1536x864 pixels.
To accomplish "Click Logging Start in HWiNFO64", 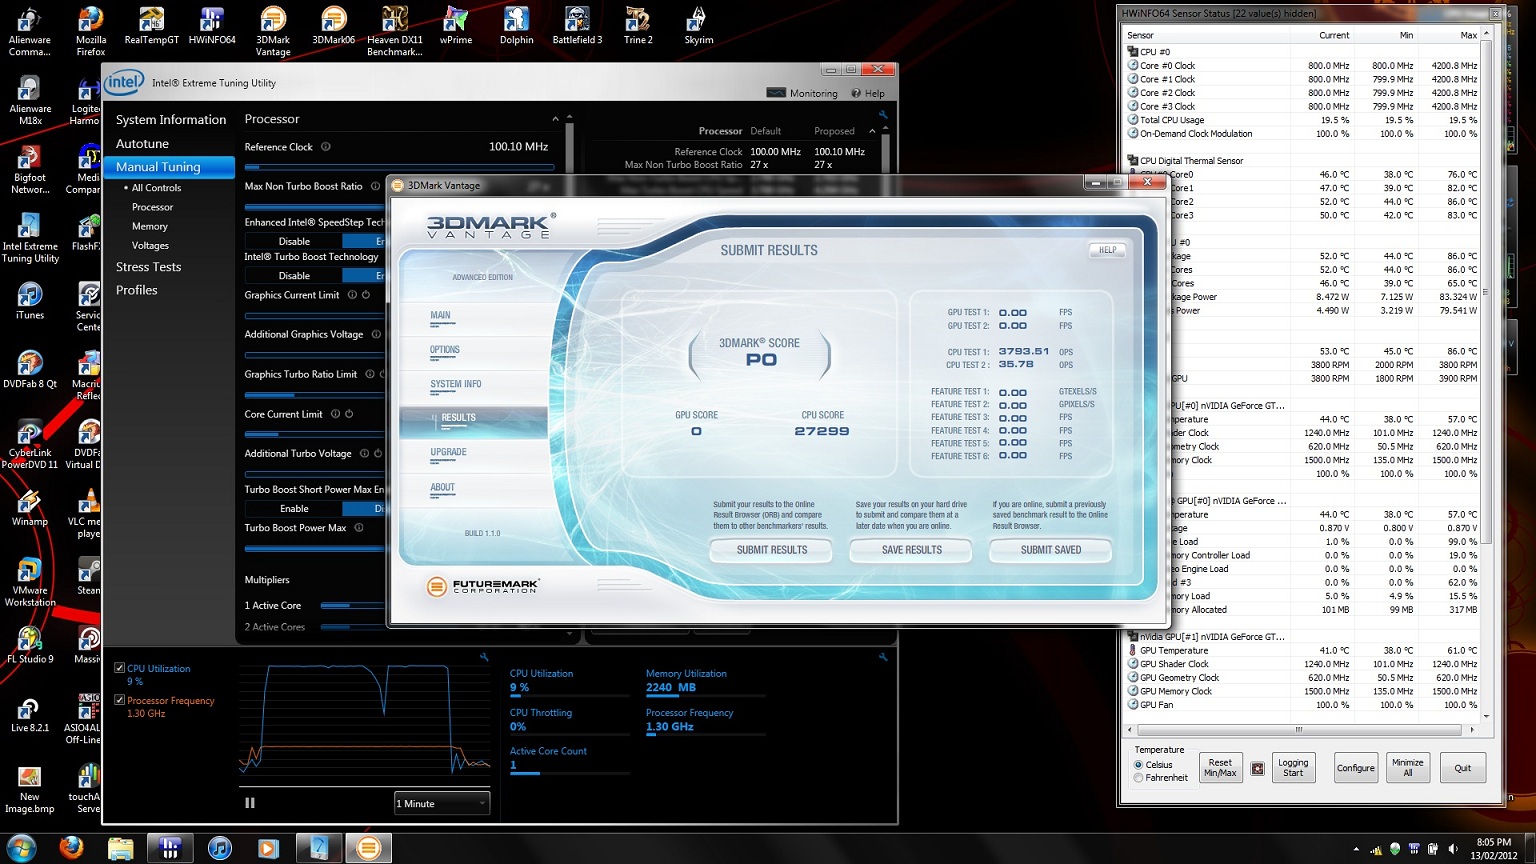I will 1293,768.
